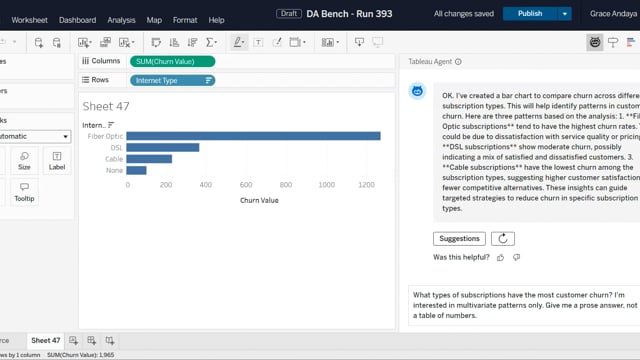The height and width of the screenshot is (360, 640).
Task: Open the Totals sigma toolbar icon
Action: [211, 42]
